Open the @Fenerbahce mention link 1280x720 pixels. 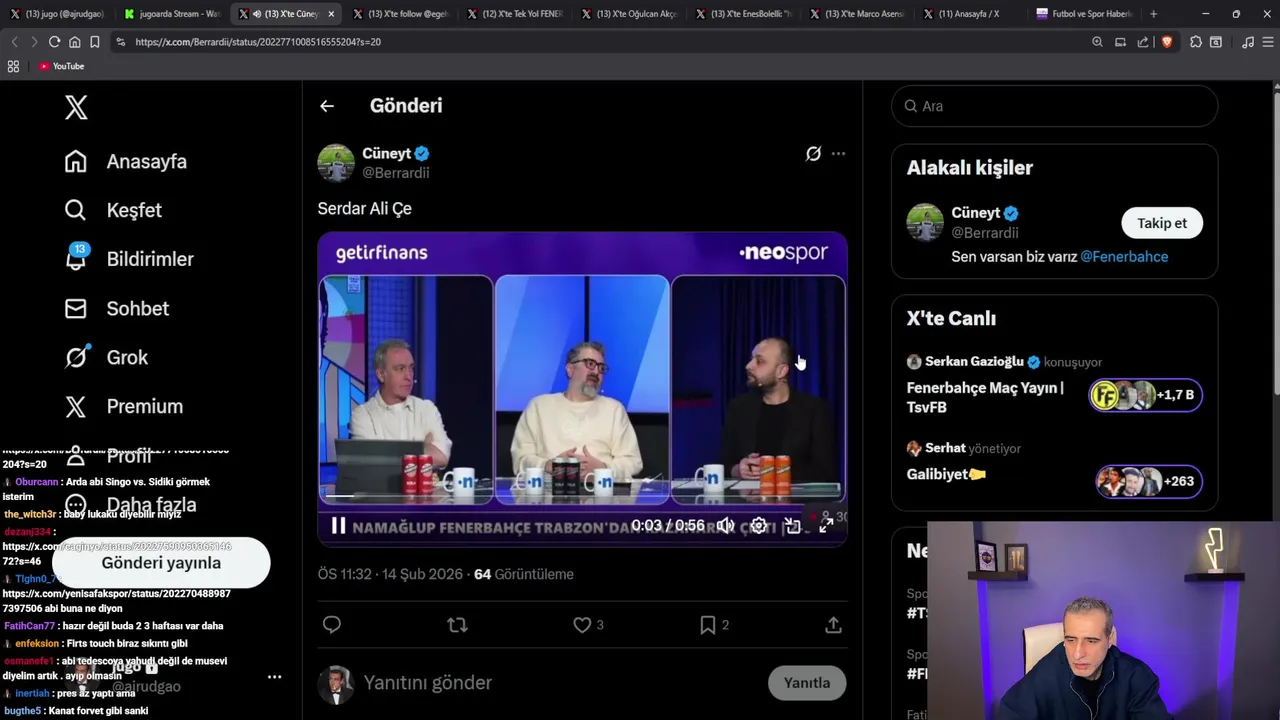click(x=1124, y=257)
